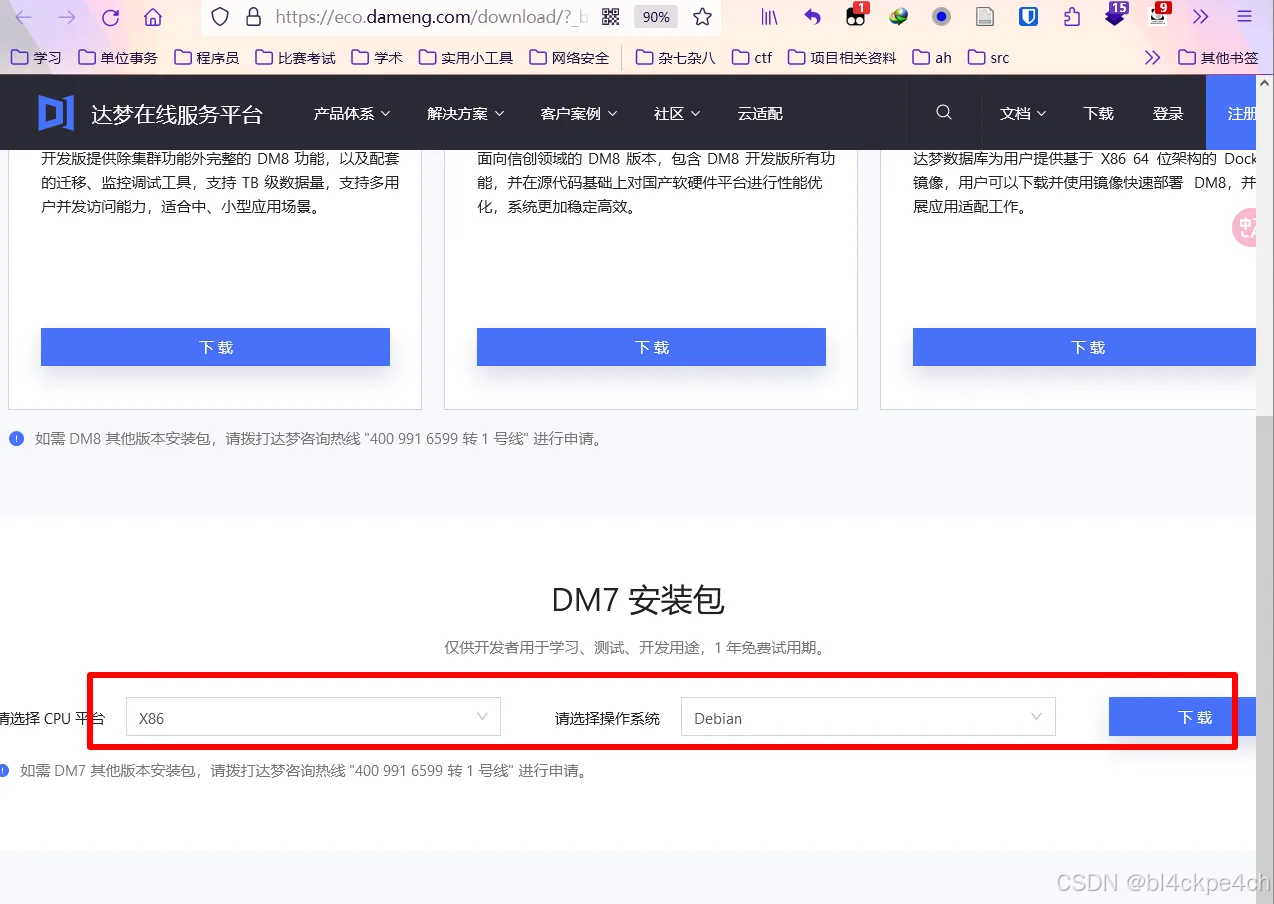Expand the 客户案例 navigation menu
The image size is (1274, 904).
[579, 114]
